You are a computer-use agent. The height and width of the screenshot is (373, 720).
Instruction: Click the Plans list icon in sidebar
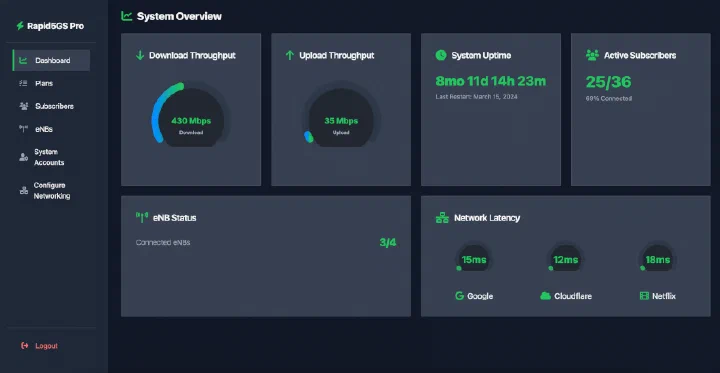pos(23,83)
